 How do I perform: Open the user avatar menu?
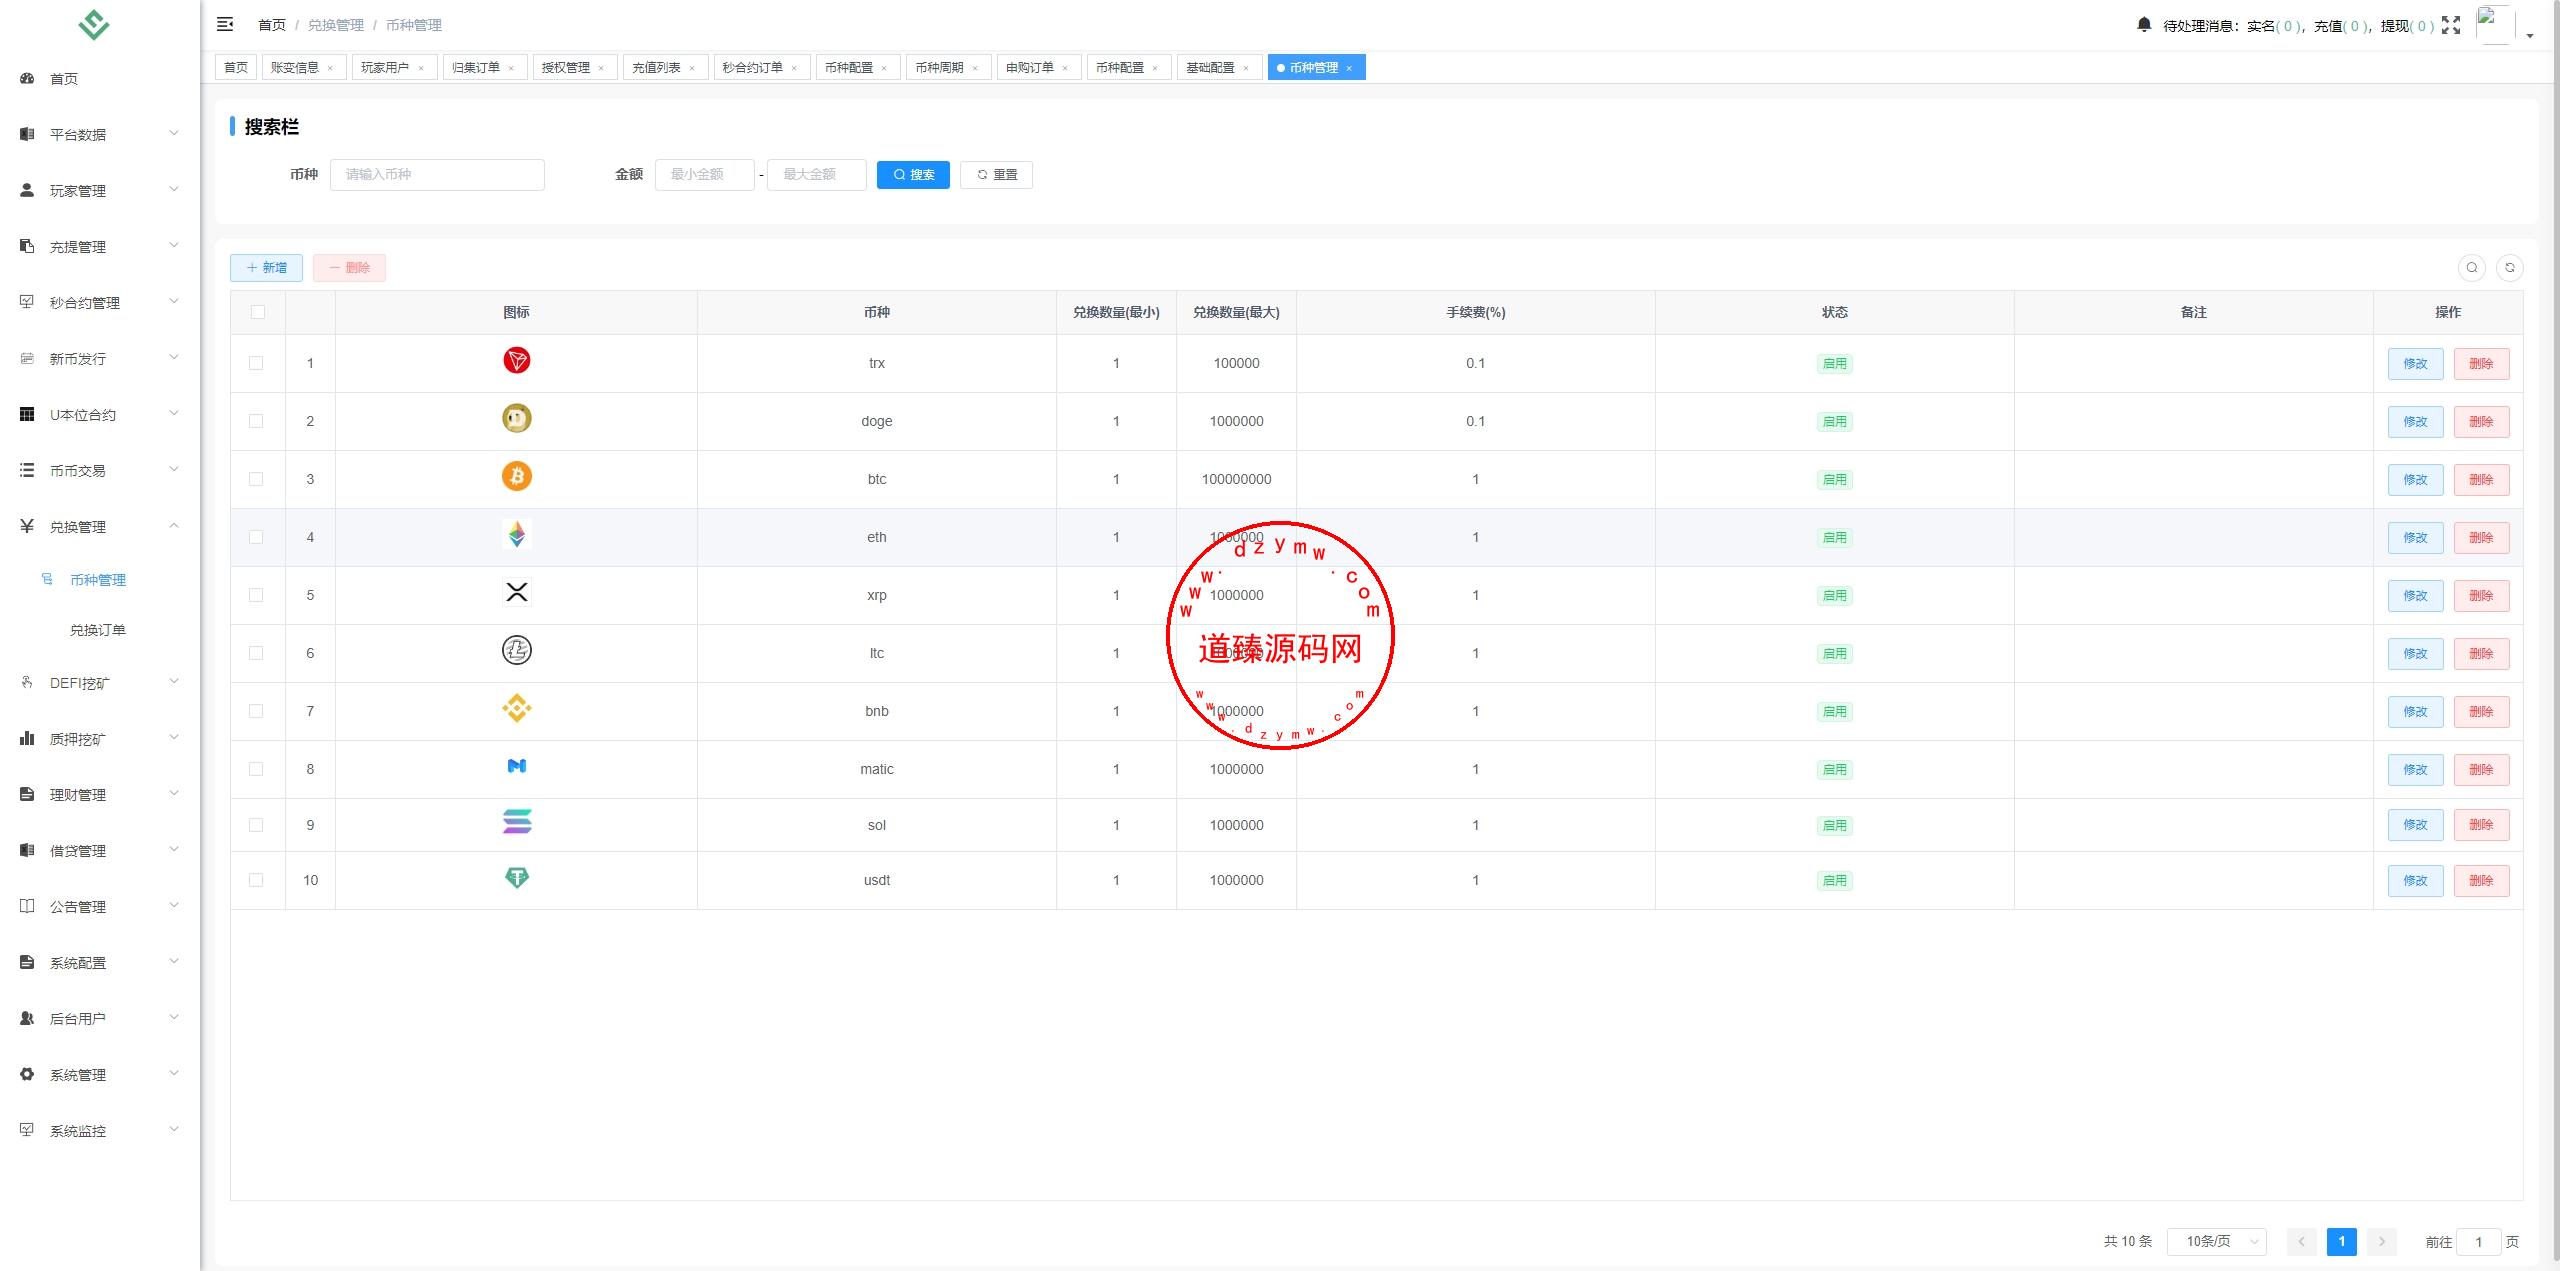point(2495,25)
